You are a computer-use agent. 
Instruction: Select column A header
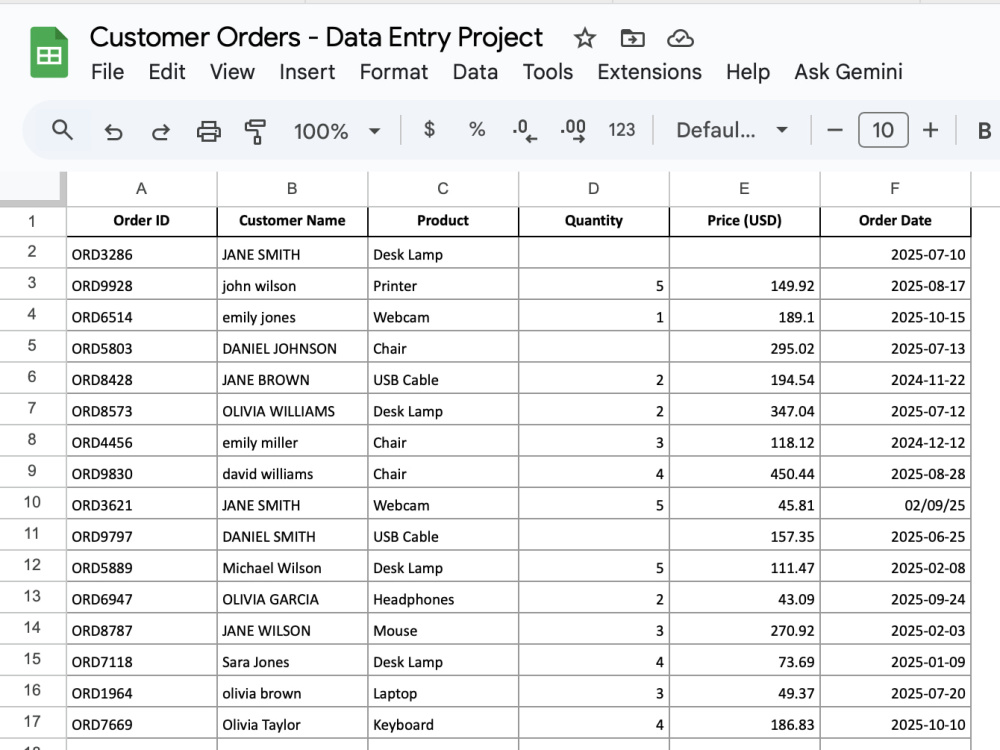point(142,189)
